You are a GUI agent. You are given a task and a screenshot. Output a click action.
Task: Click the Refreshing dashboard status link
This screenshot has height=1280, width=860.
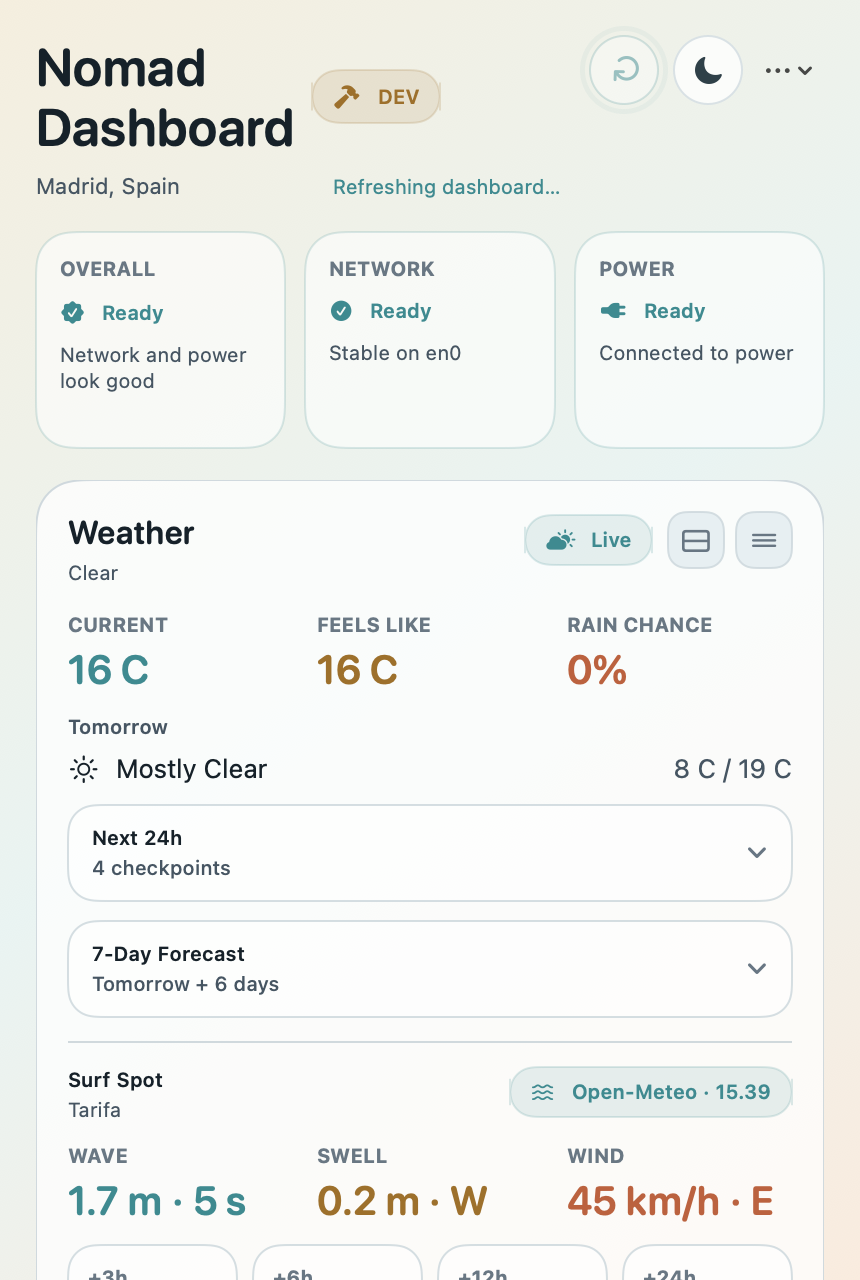tap(446, 187)
